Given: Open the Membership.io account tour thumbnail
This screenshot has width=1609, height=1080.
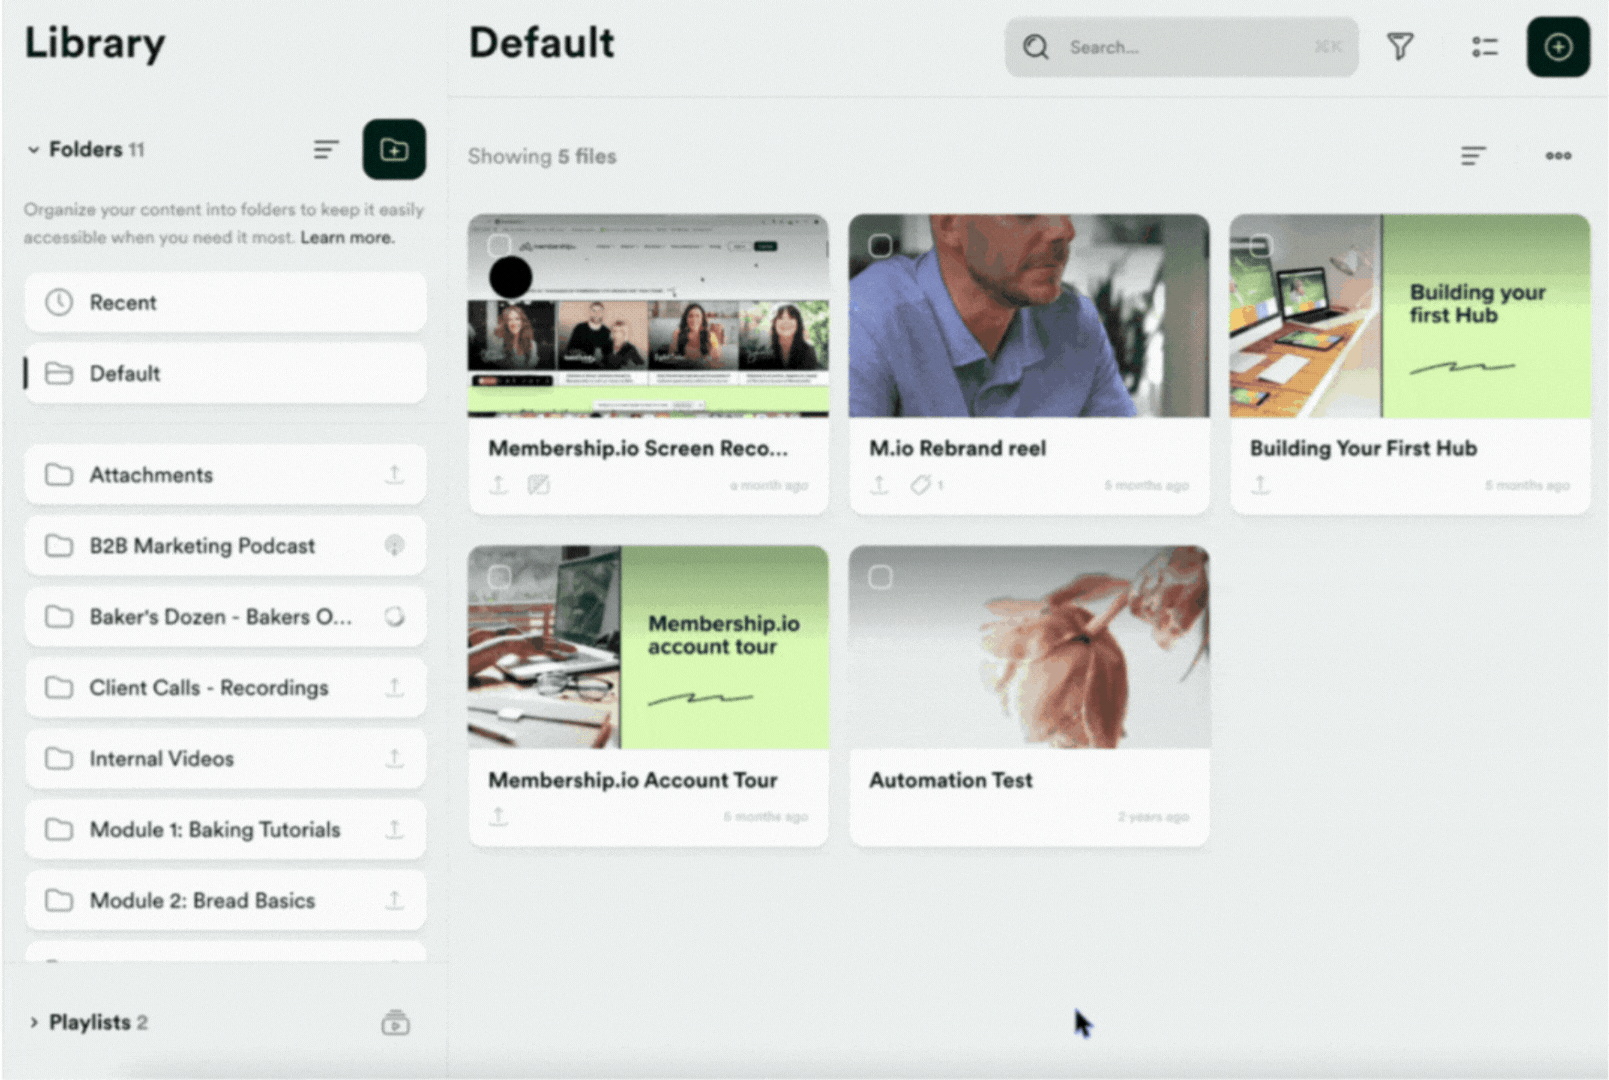Looking at the screenshot, I should [x=648, y=647].
